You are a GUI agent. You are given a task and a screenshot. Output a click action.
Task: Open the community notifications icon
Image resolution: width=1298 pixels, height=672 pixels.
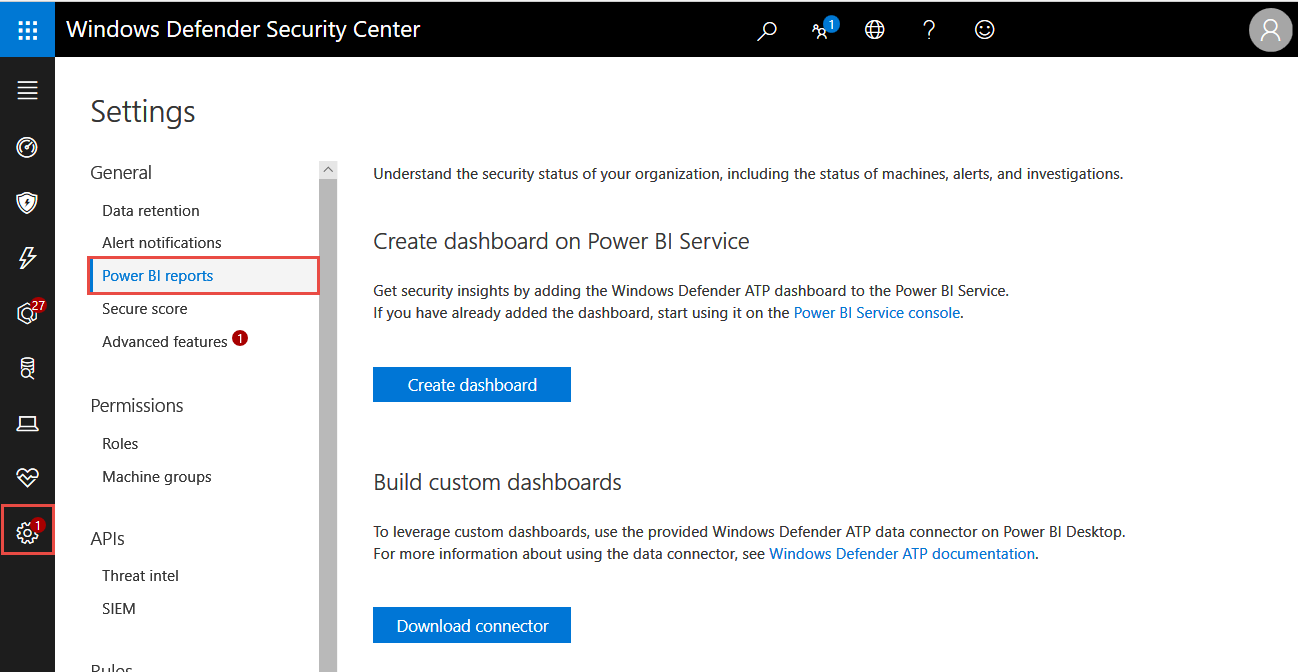(x=821, y=30)
